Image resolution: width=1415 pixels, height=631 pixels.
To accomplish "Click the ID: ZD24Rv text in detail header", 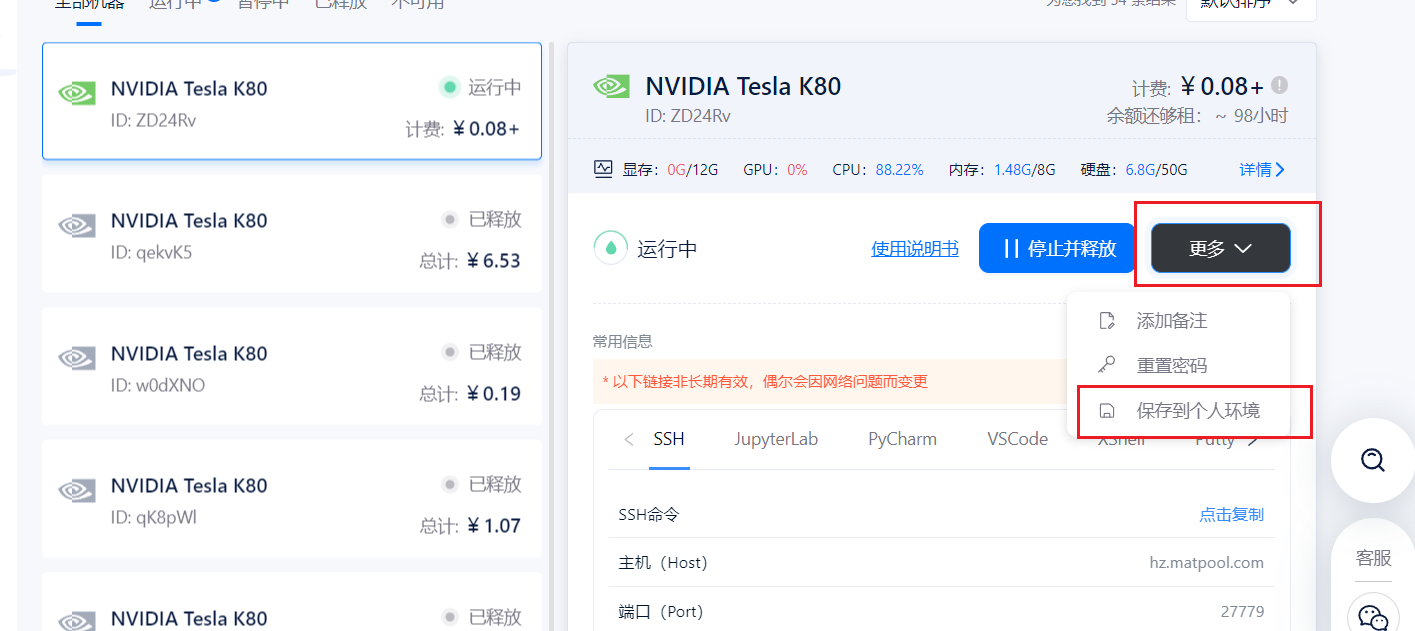I will [688, 116].
